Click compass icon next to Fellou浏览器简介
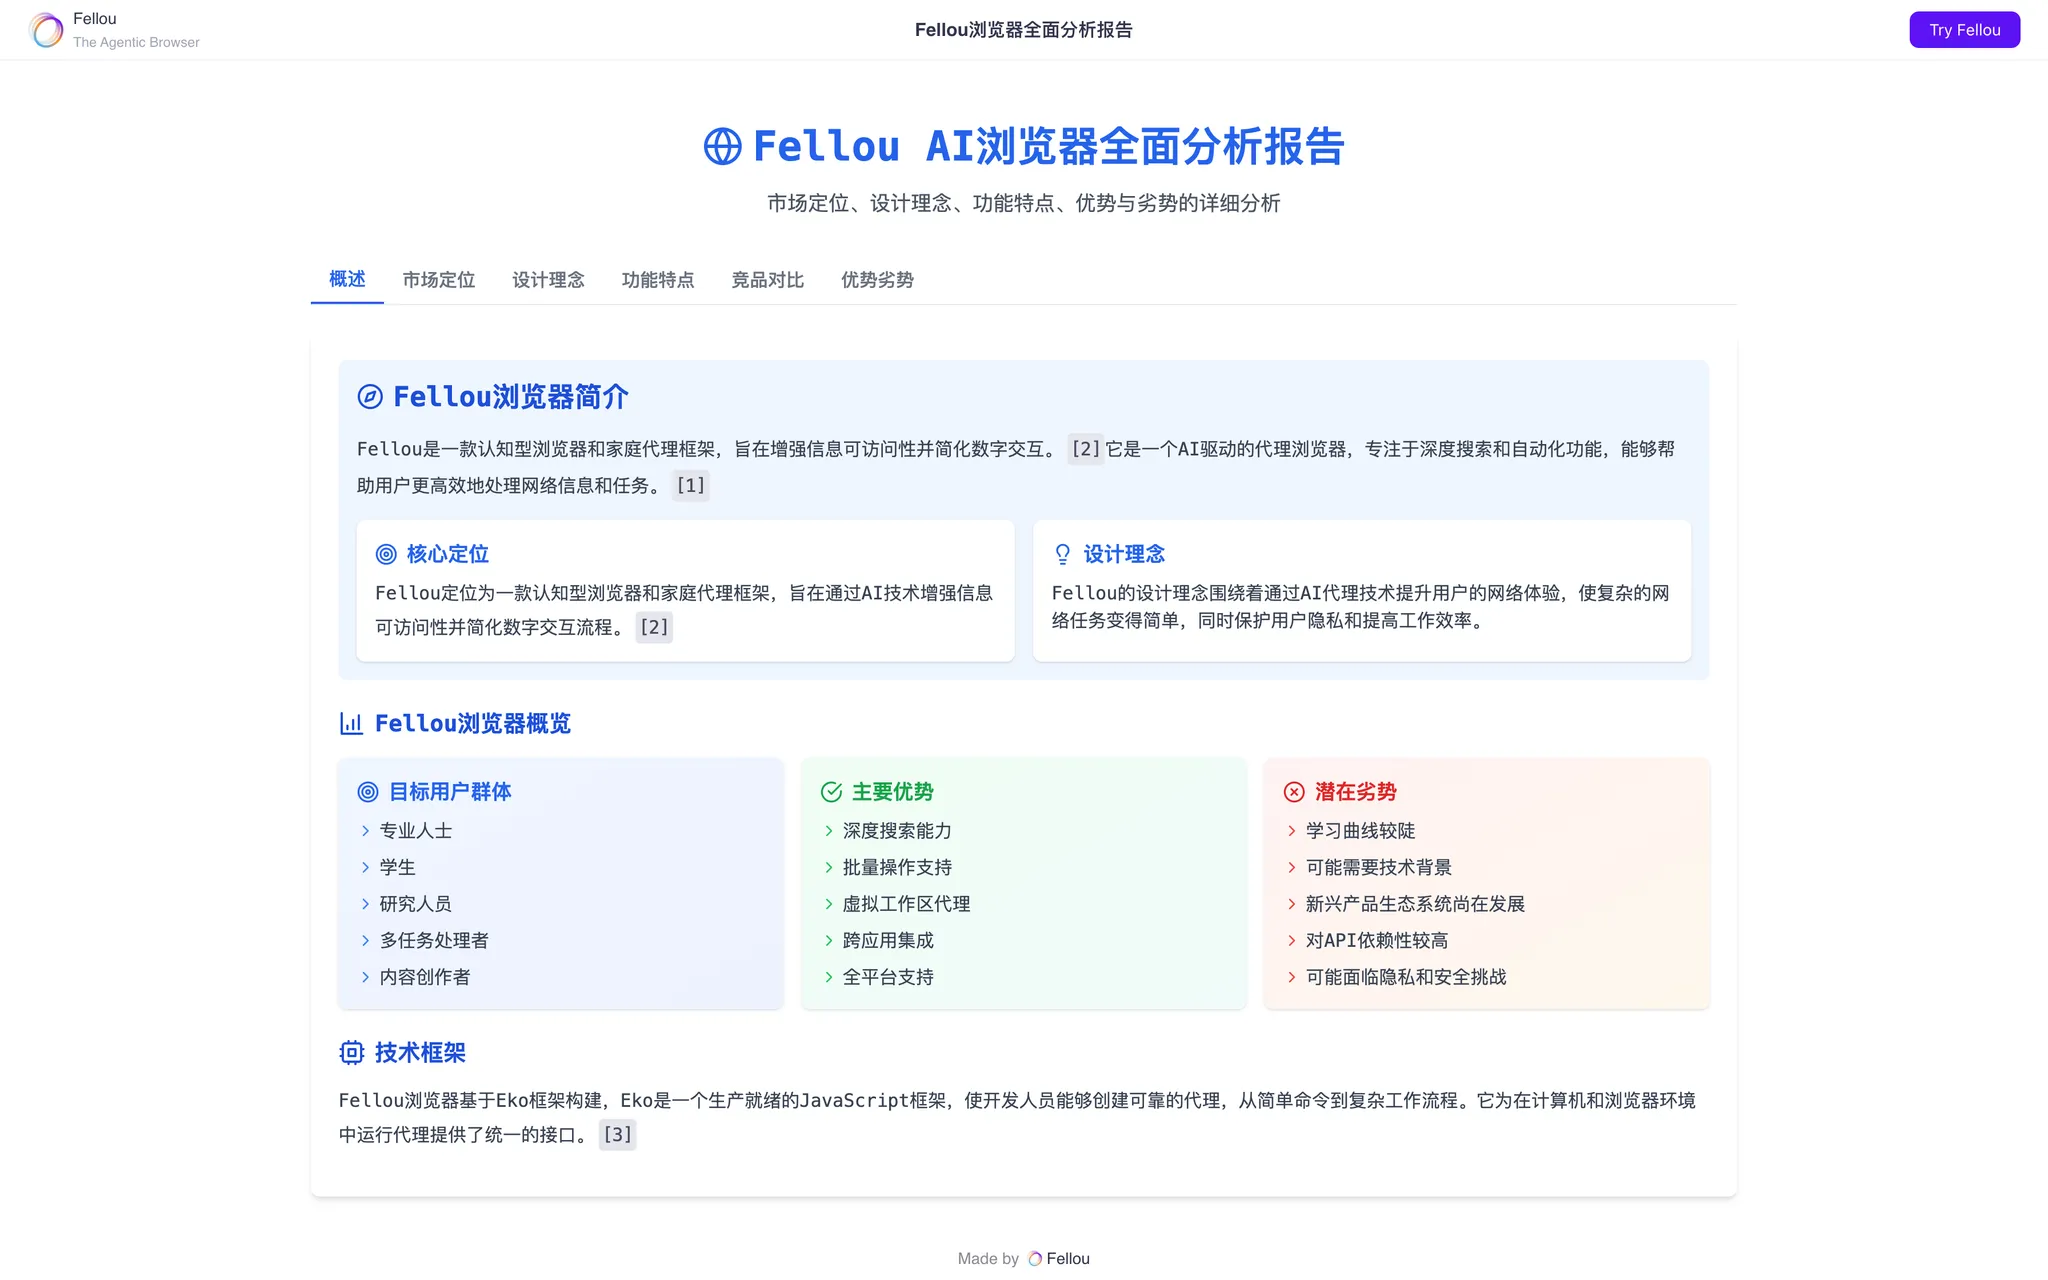This screenshot has height=1280, width=2048. [370, 397]
